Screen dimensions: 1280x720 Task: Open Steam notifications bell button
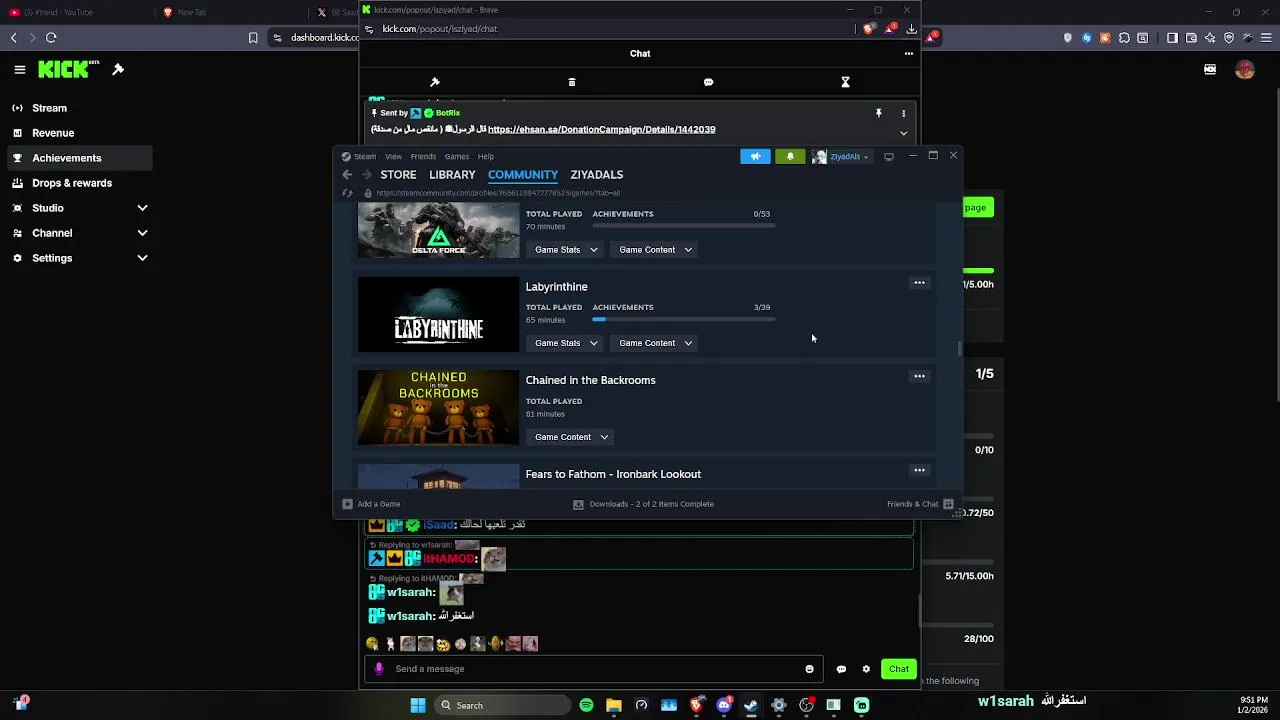point(790,156)
